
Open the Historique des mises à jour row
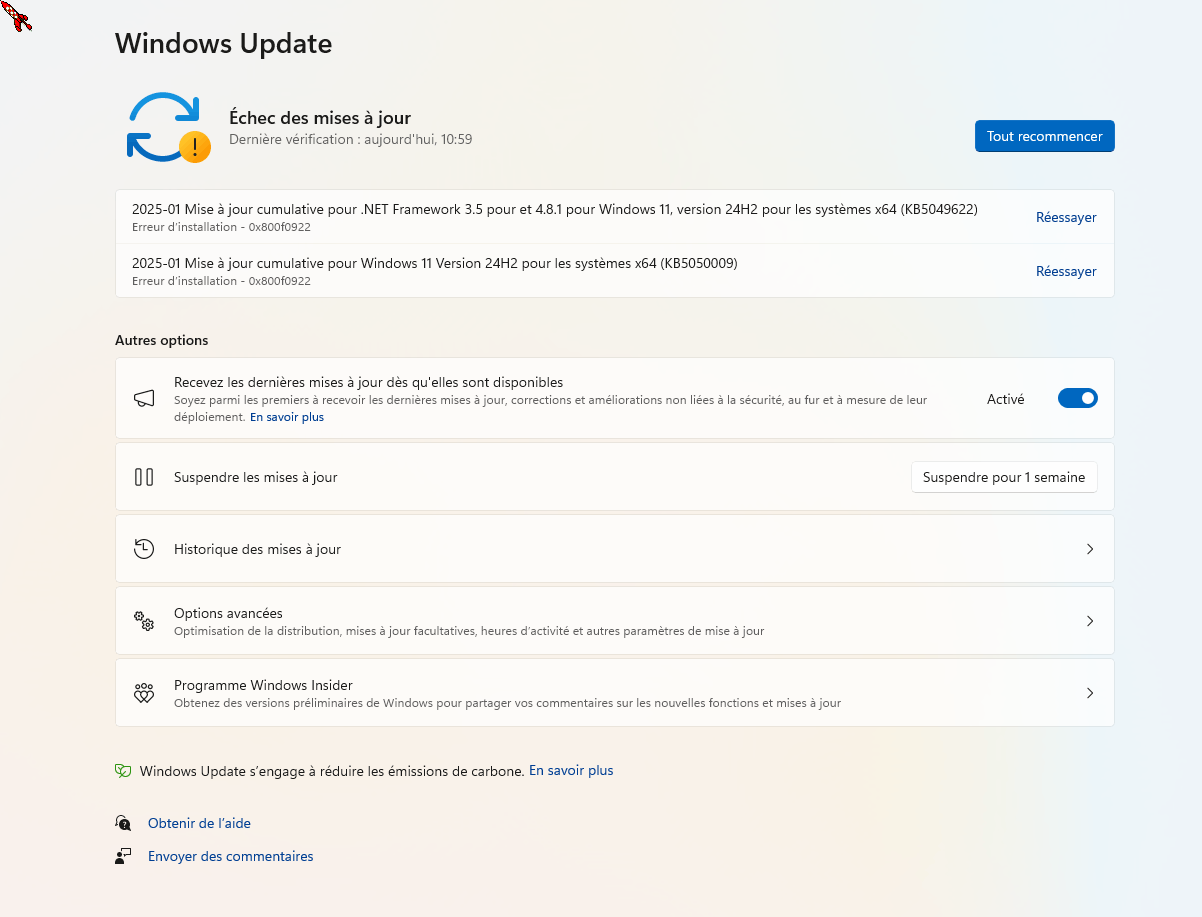(615, 549)
